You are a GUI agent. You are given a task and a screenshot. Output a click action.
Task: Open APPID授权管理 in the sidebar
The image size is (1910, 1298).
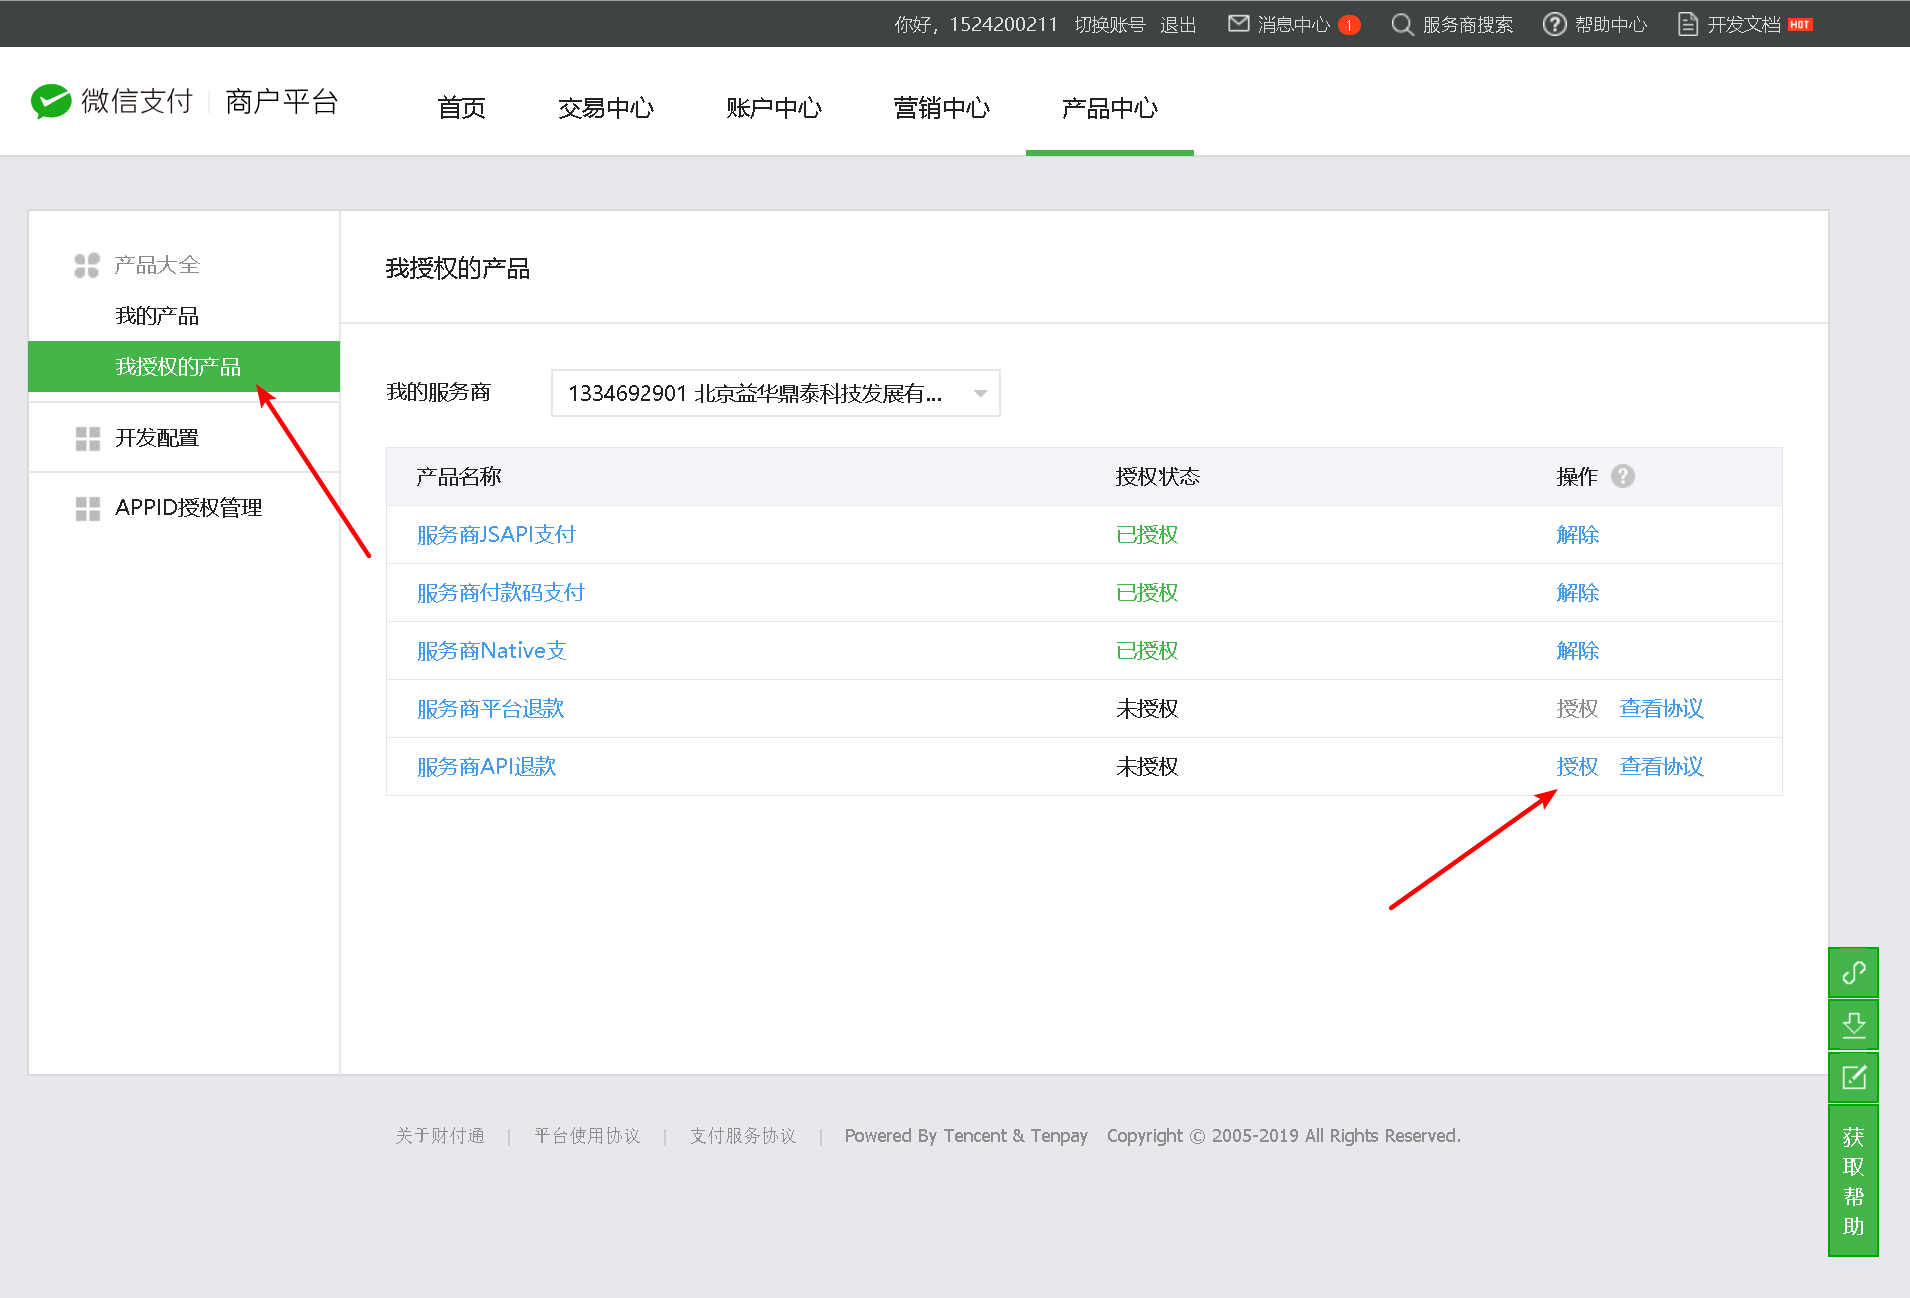point(188,508)
